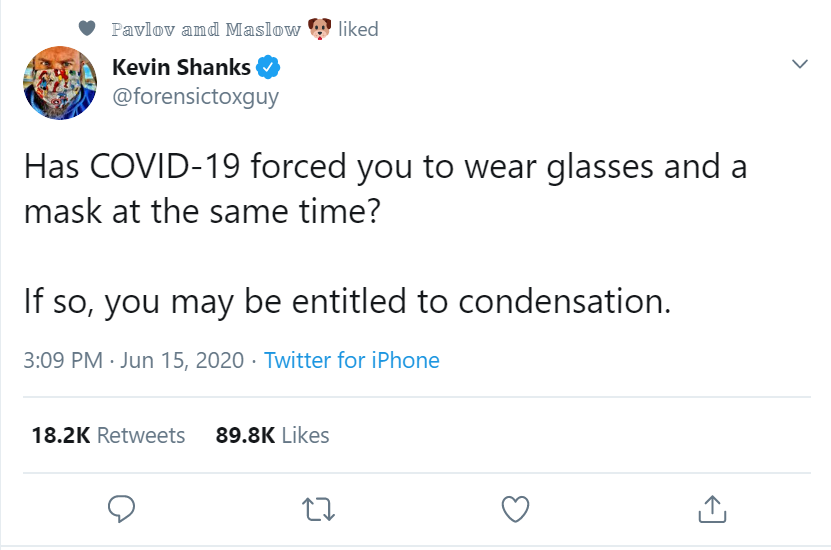Image resolution: width=831 pixels, height=550 pixels.
Task: Open the Pavlov and Maslow profile link
Action: [205, 29]
